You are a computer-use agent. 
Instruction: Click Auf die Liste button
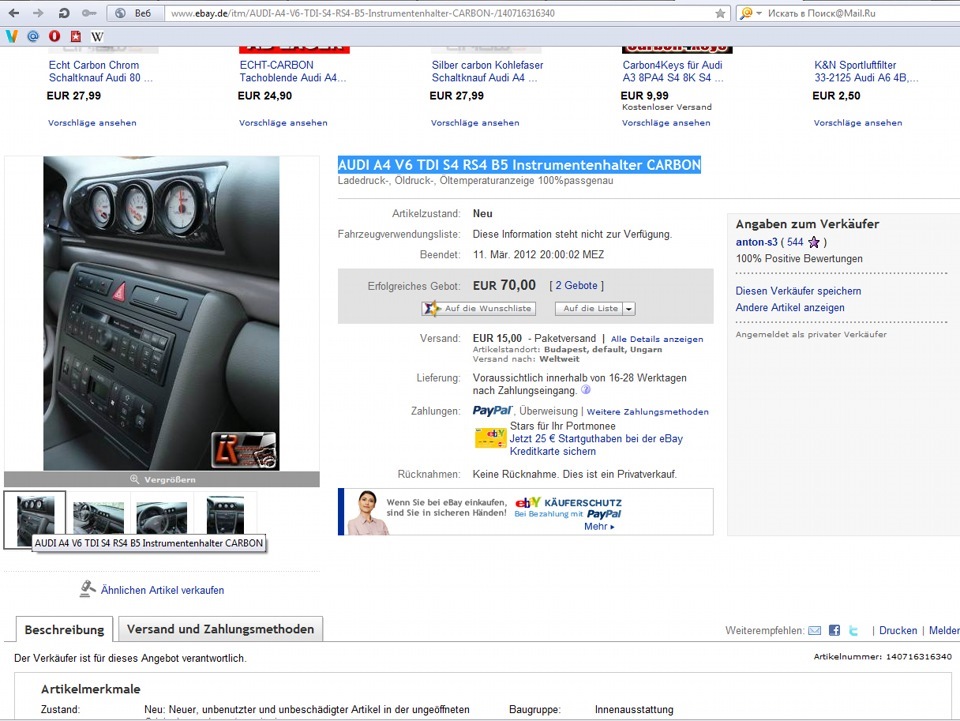(589, 308)
